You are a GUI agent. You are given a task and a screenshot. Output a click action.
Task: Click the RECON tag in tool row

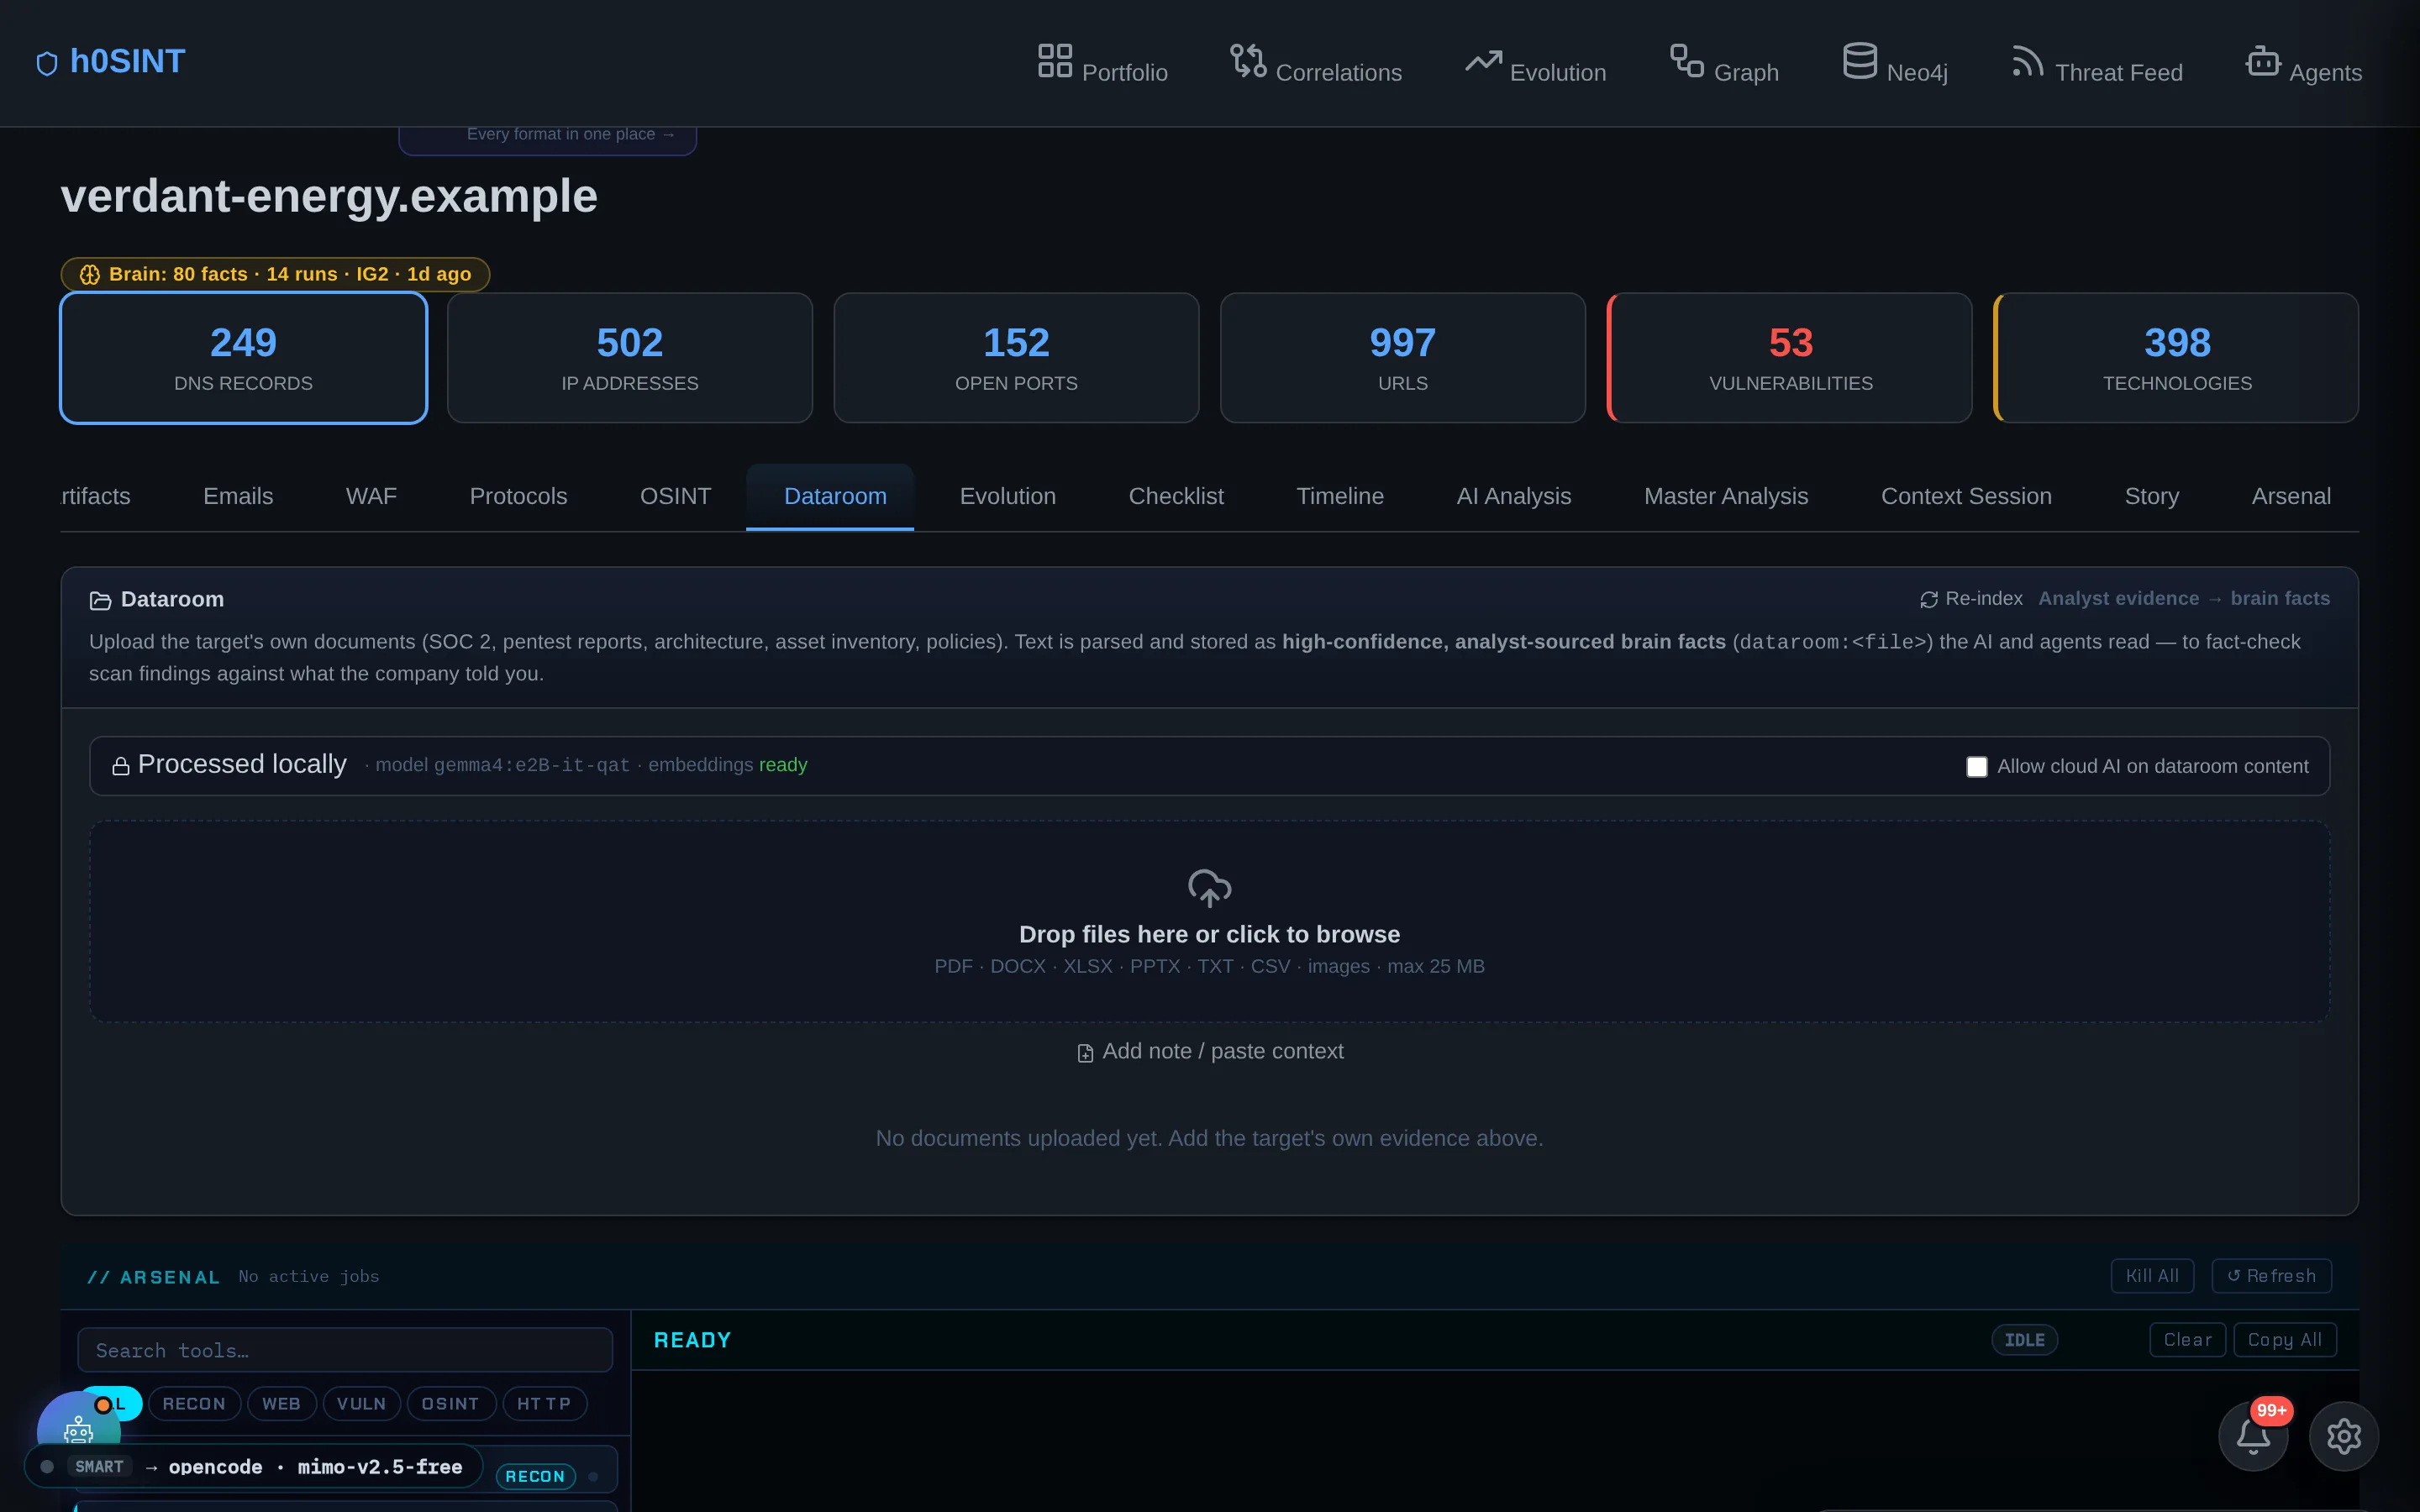click(535, 1476)
